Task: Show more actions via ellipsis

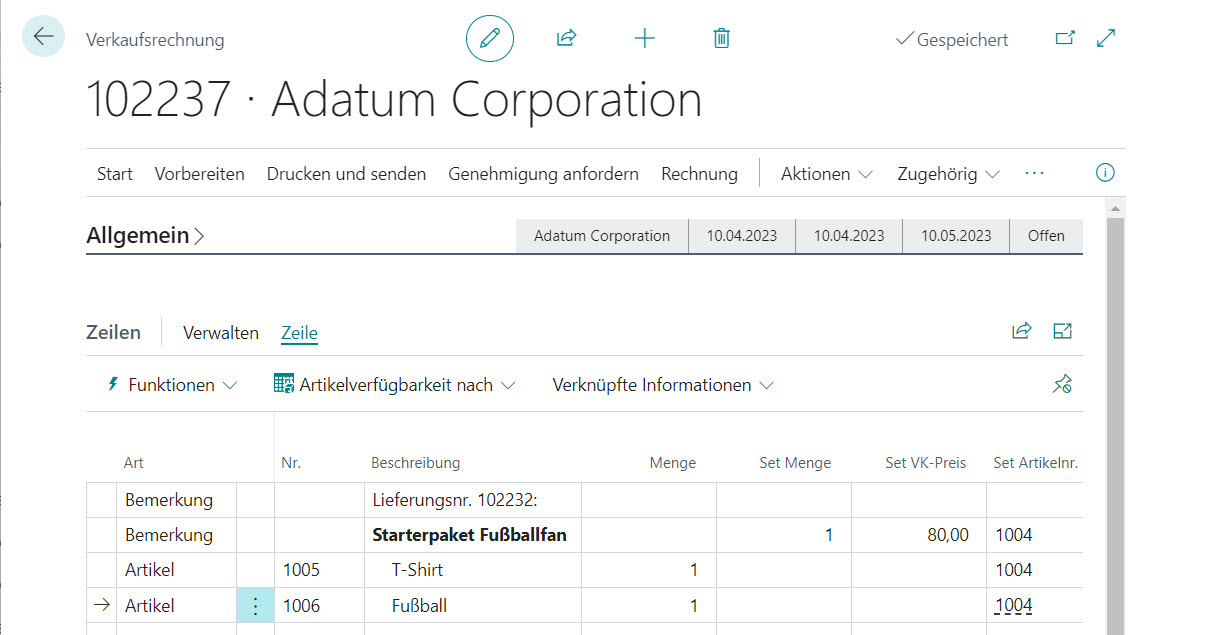Action: point(1034,174)
